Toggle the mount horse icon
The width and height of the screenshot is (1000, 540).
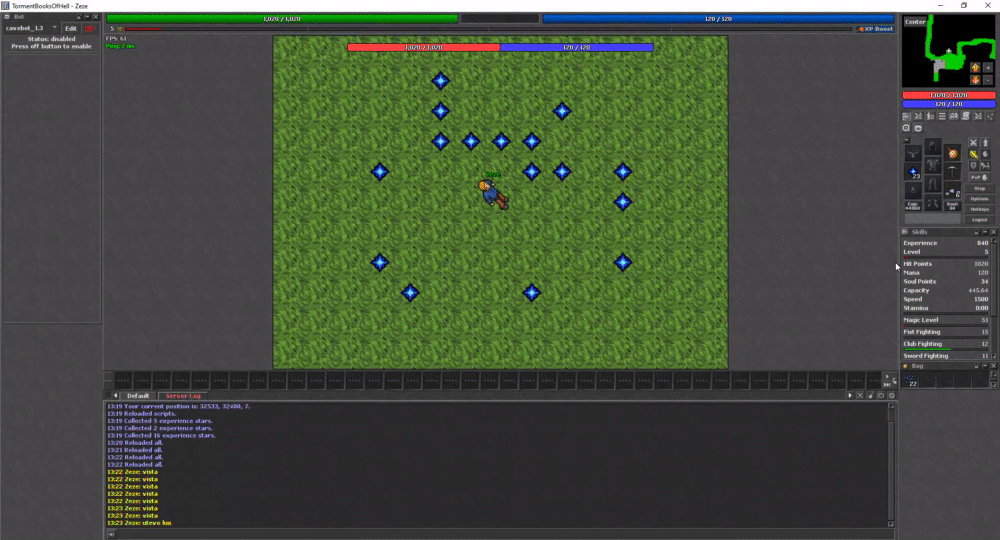tap(985, 166)
